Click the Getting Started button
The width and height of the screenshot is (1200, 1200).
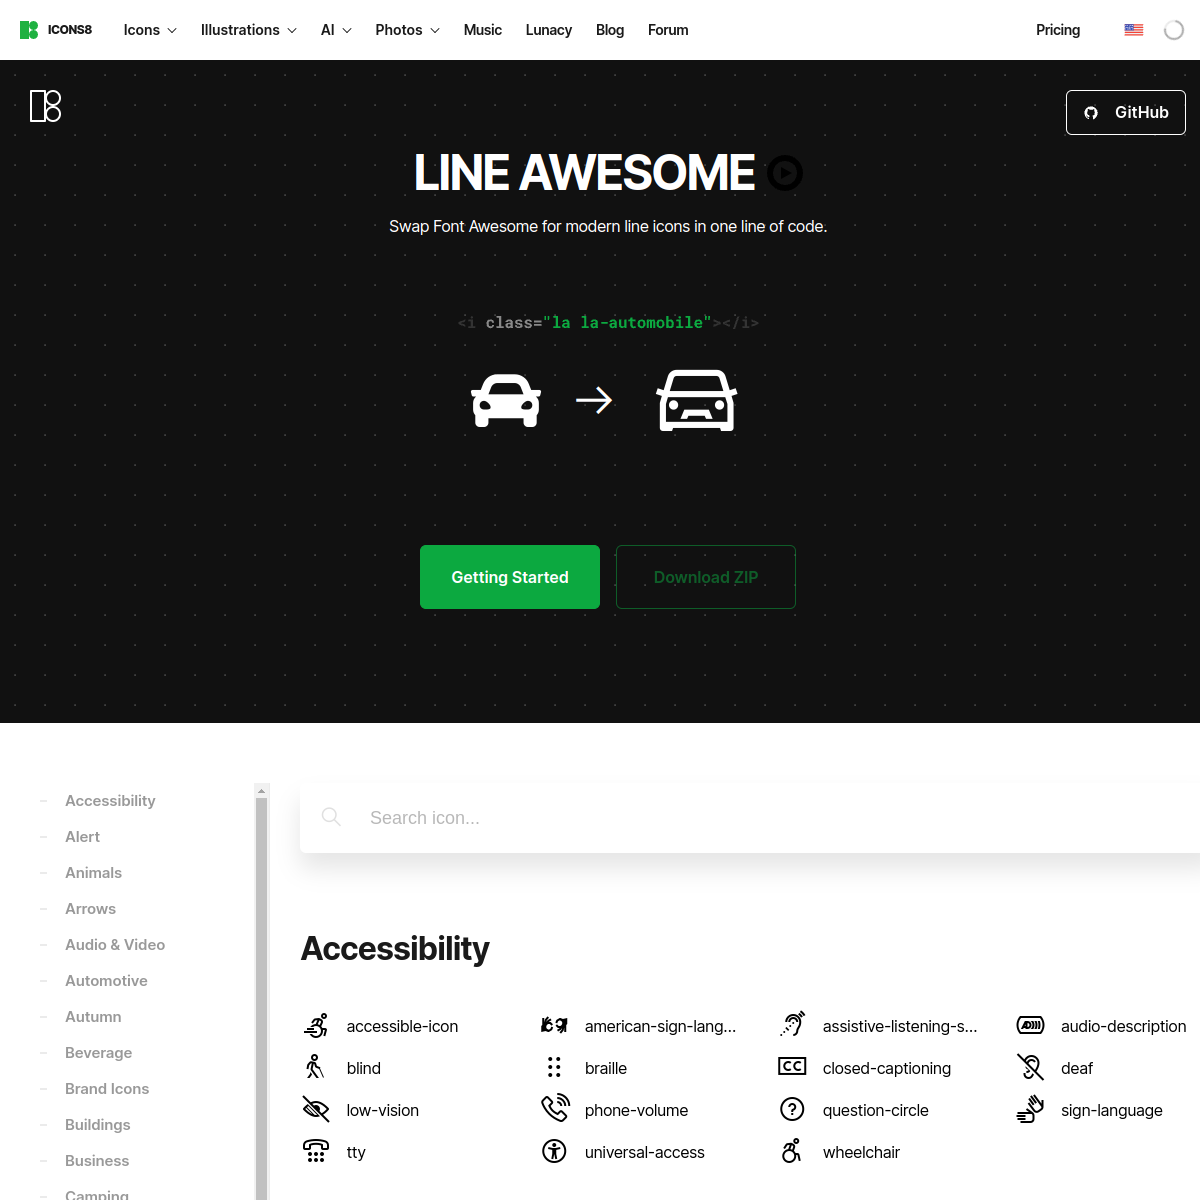pos(510,577)
